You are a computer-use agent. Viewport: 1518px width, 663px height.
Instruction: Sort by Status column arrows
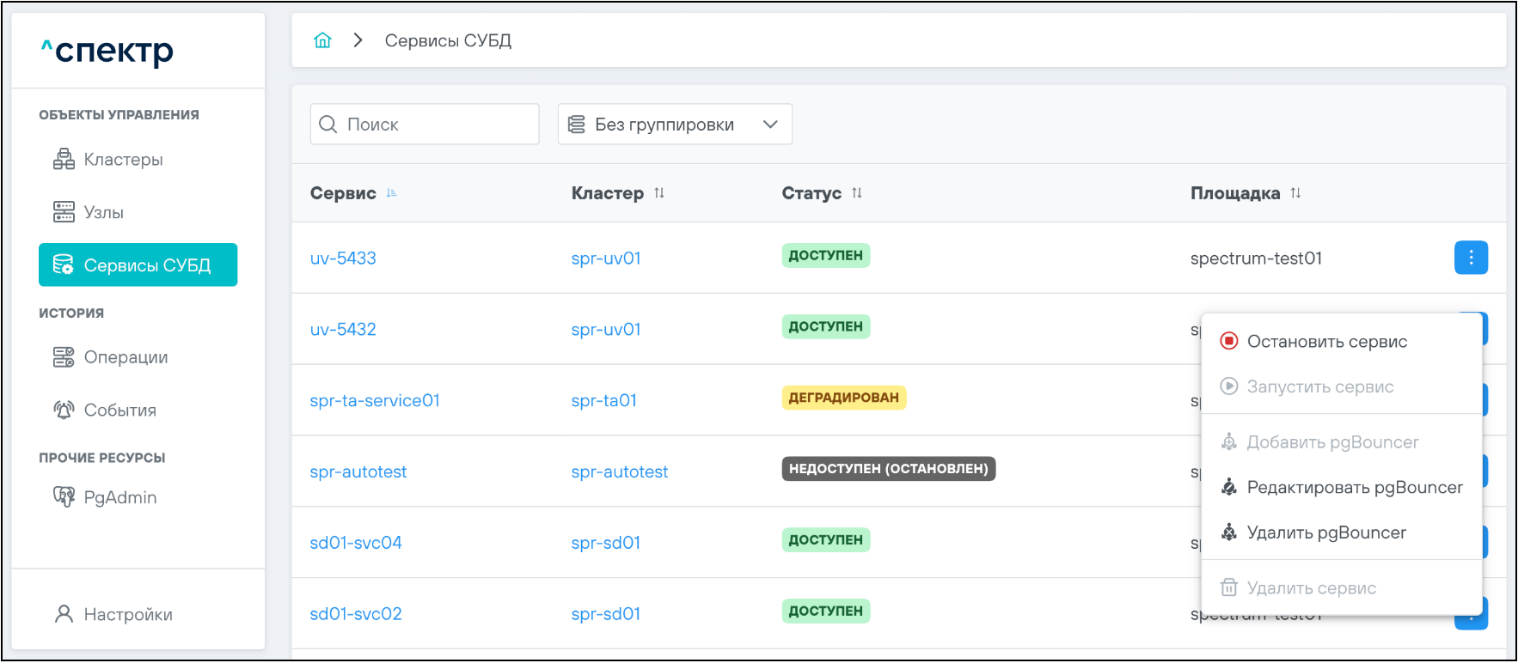click(857, 194)
